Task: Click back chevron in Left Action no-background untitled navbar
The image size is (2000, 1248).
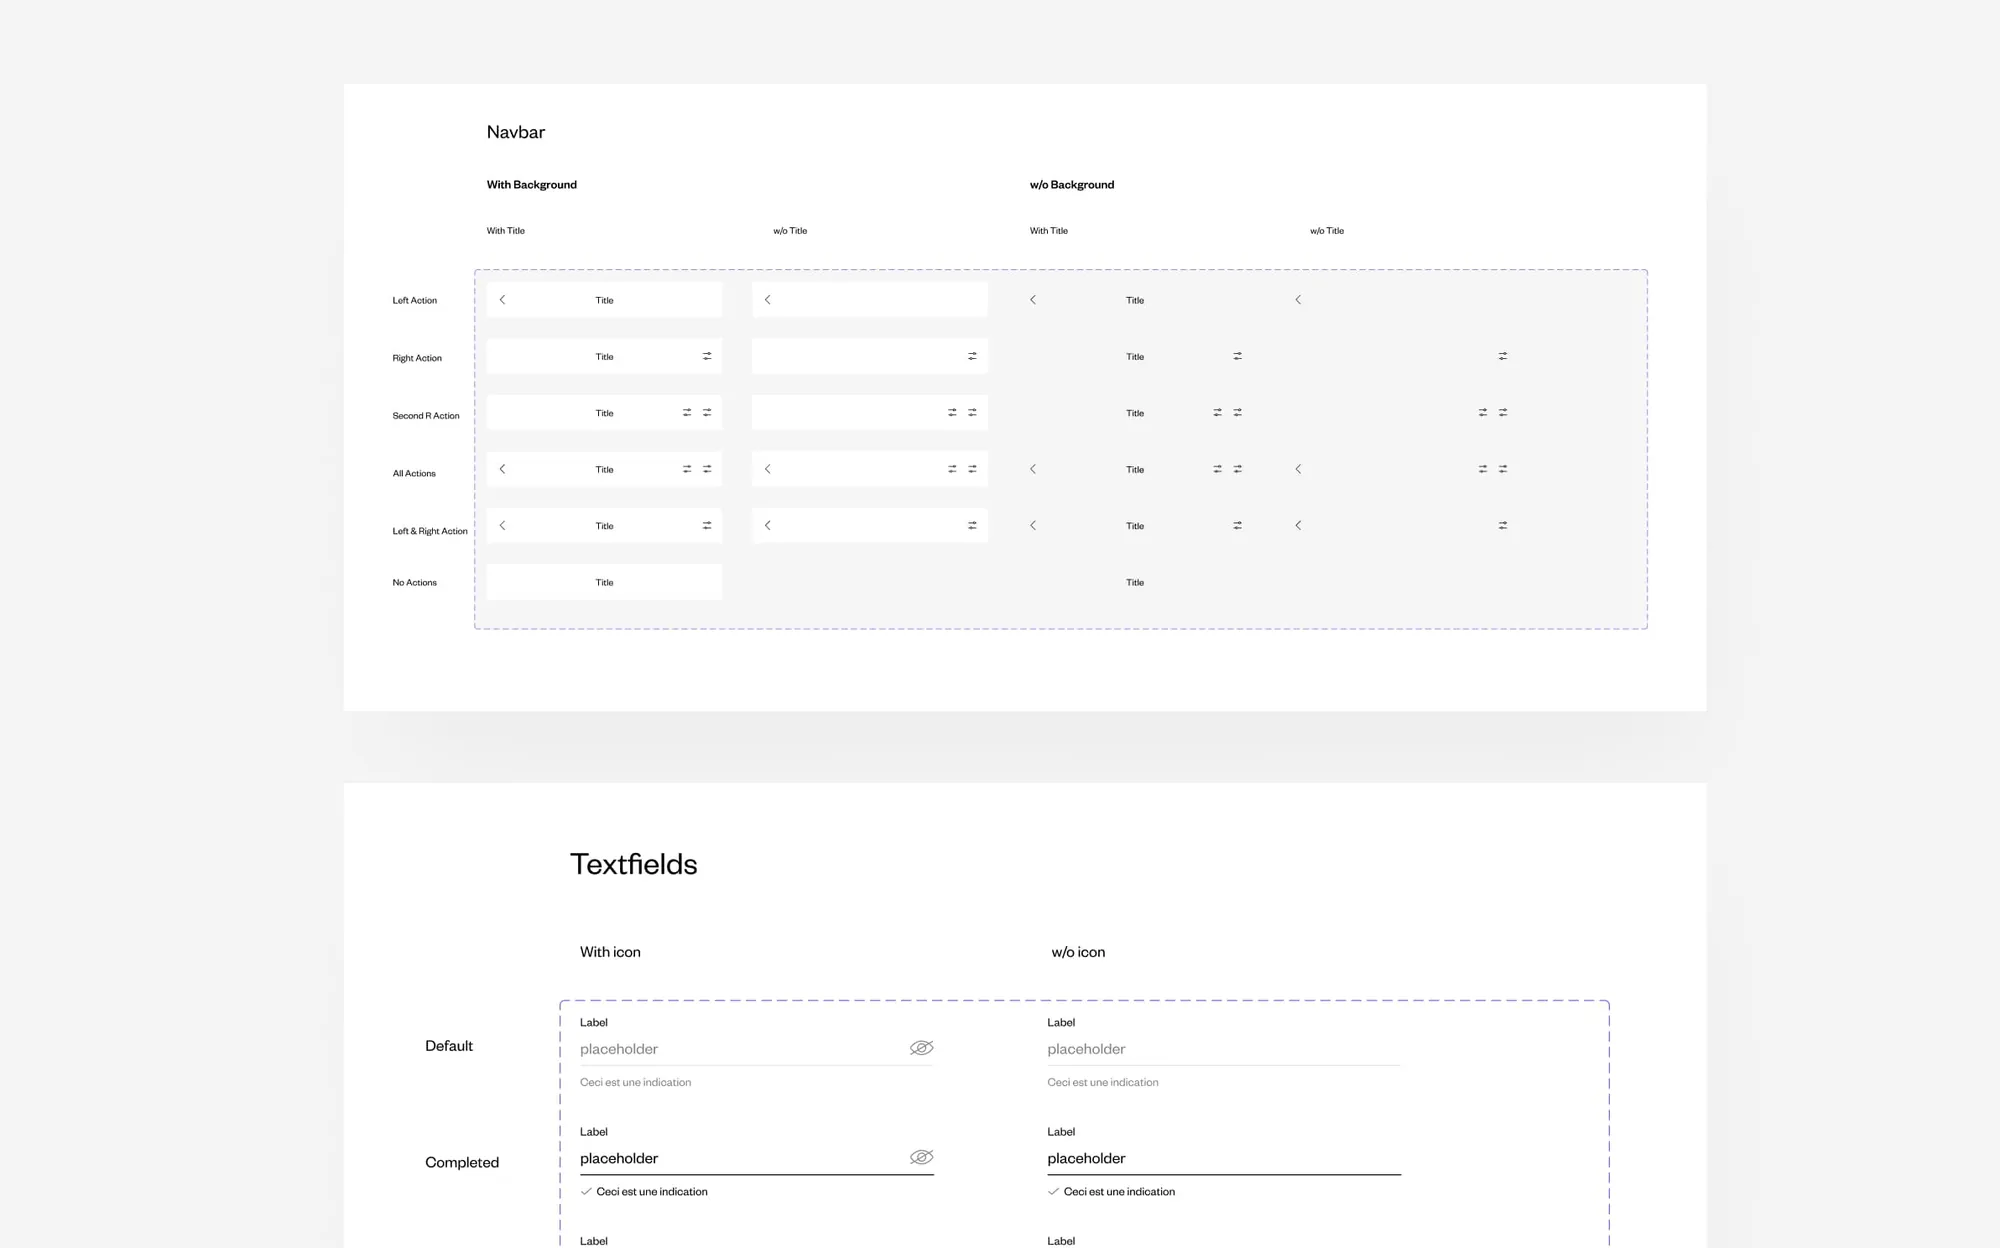Action: point(1298,300)
